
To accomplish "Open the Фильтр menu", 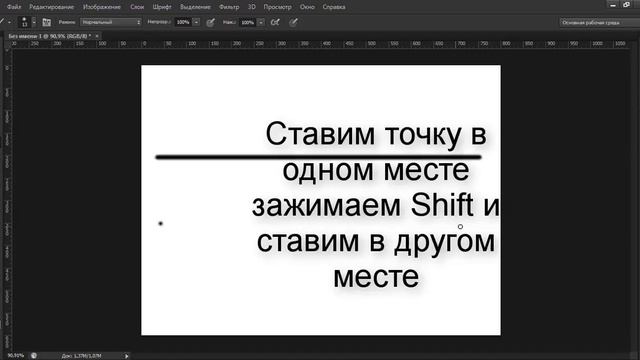I will click(229, 7).
